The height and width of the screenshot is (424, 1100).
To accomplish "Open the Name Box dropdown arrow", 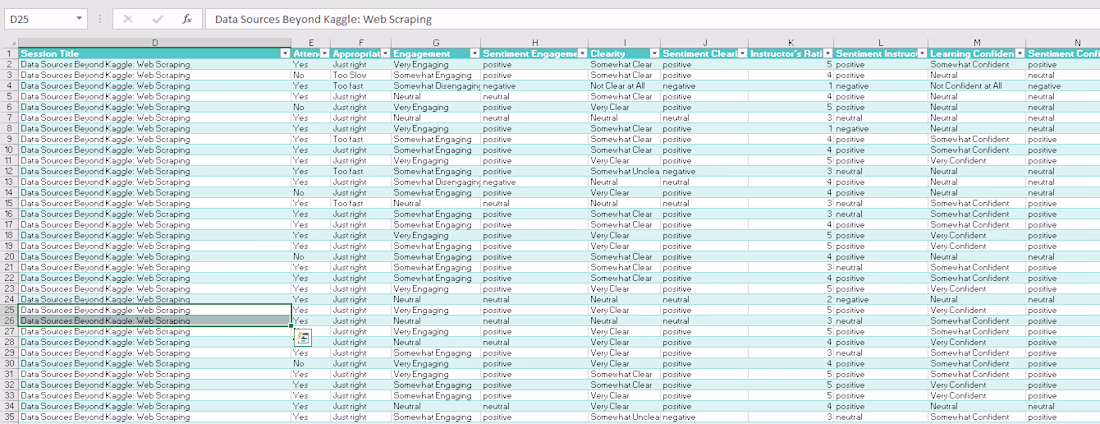I will 78,20.
